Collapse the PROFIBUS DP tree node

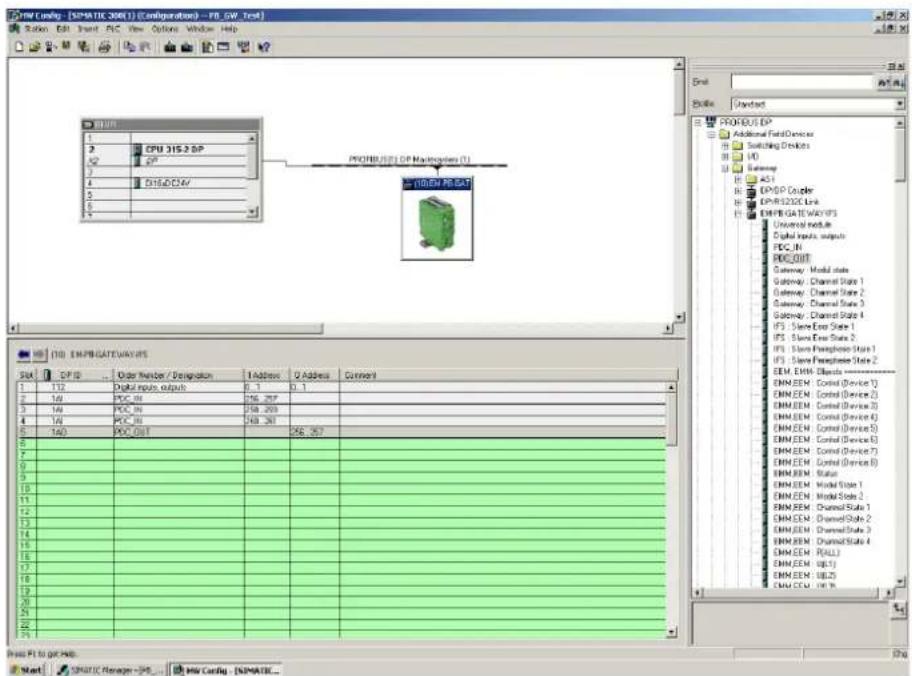point(698,122)
